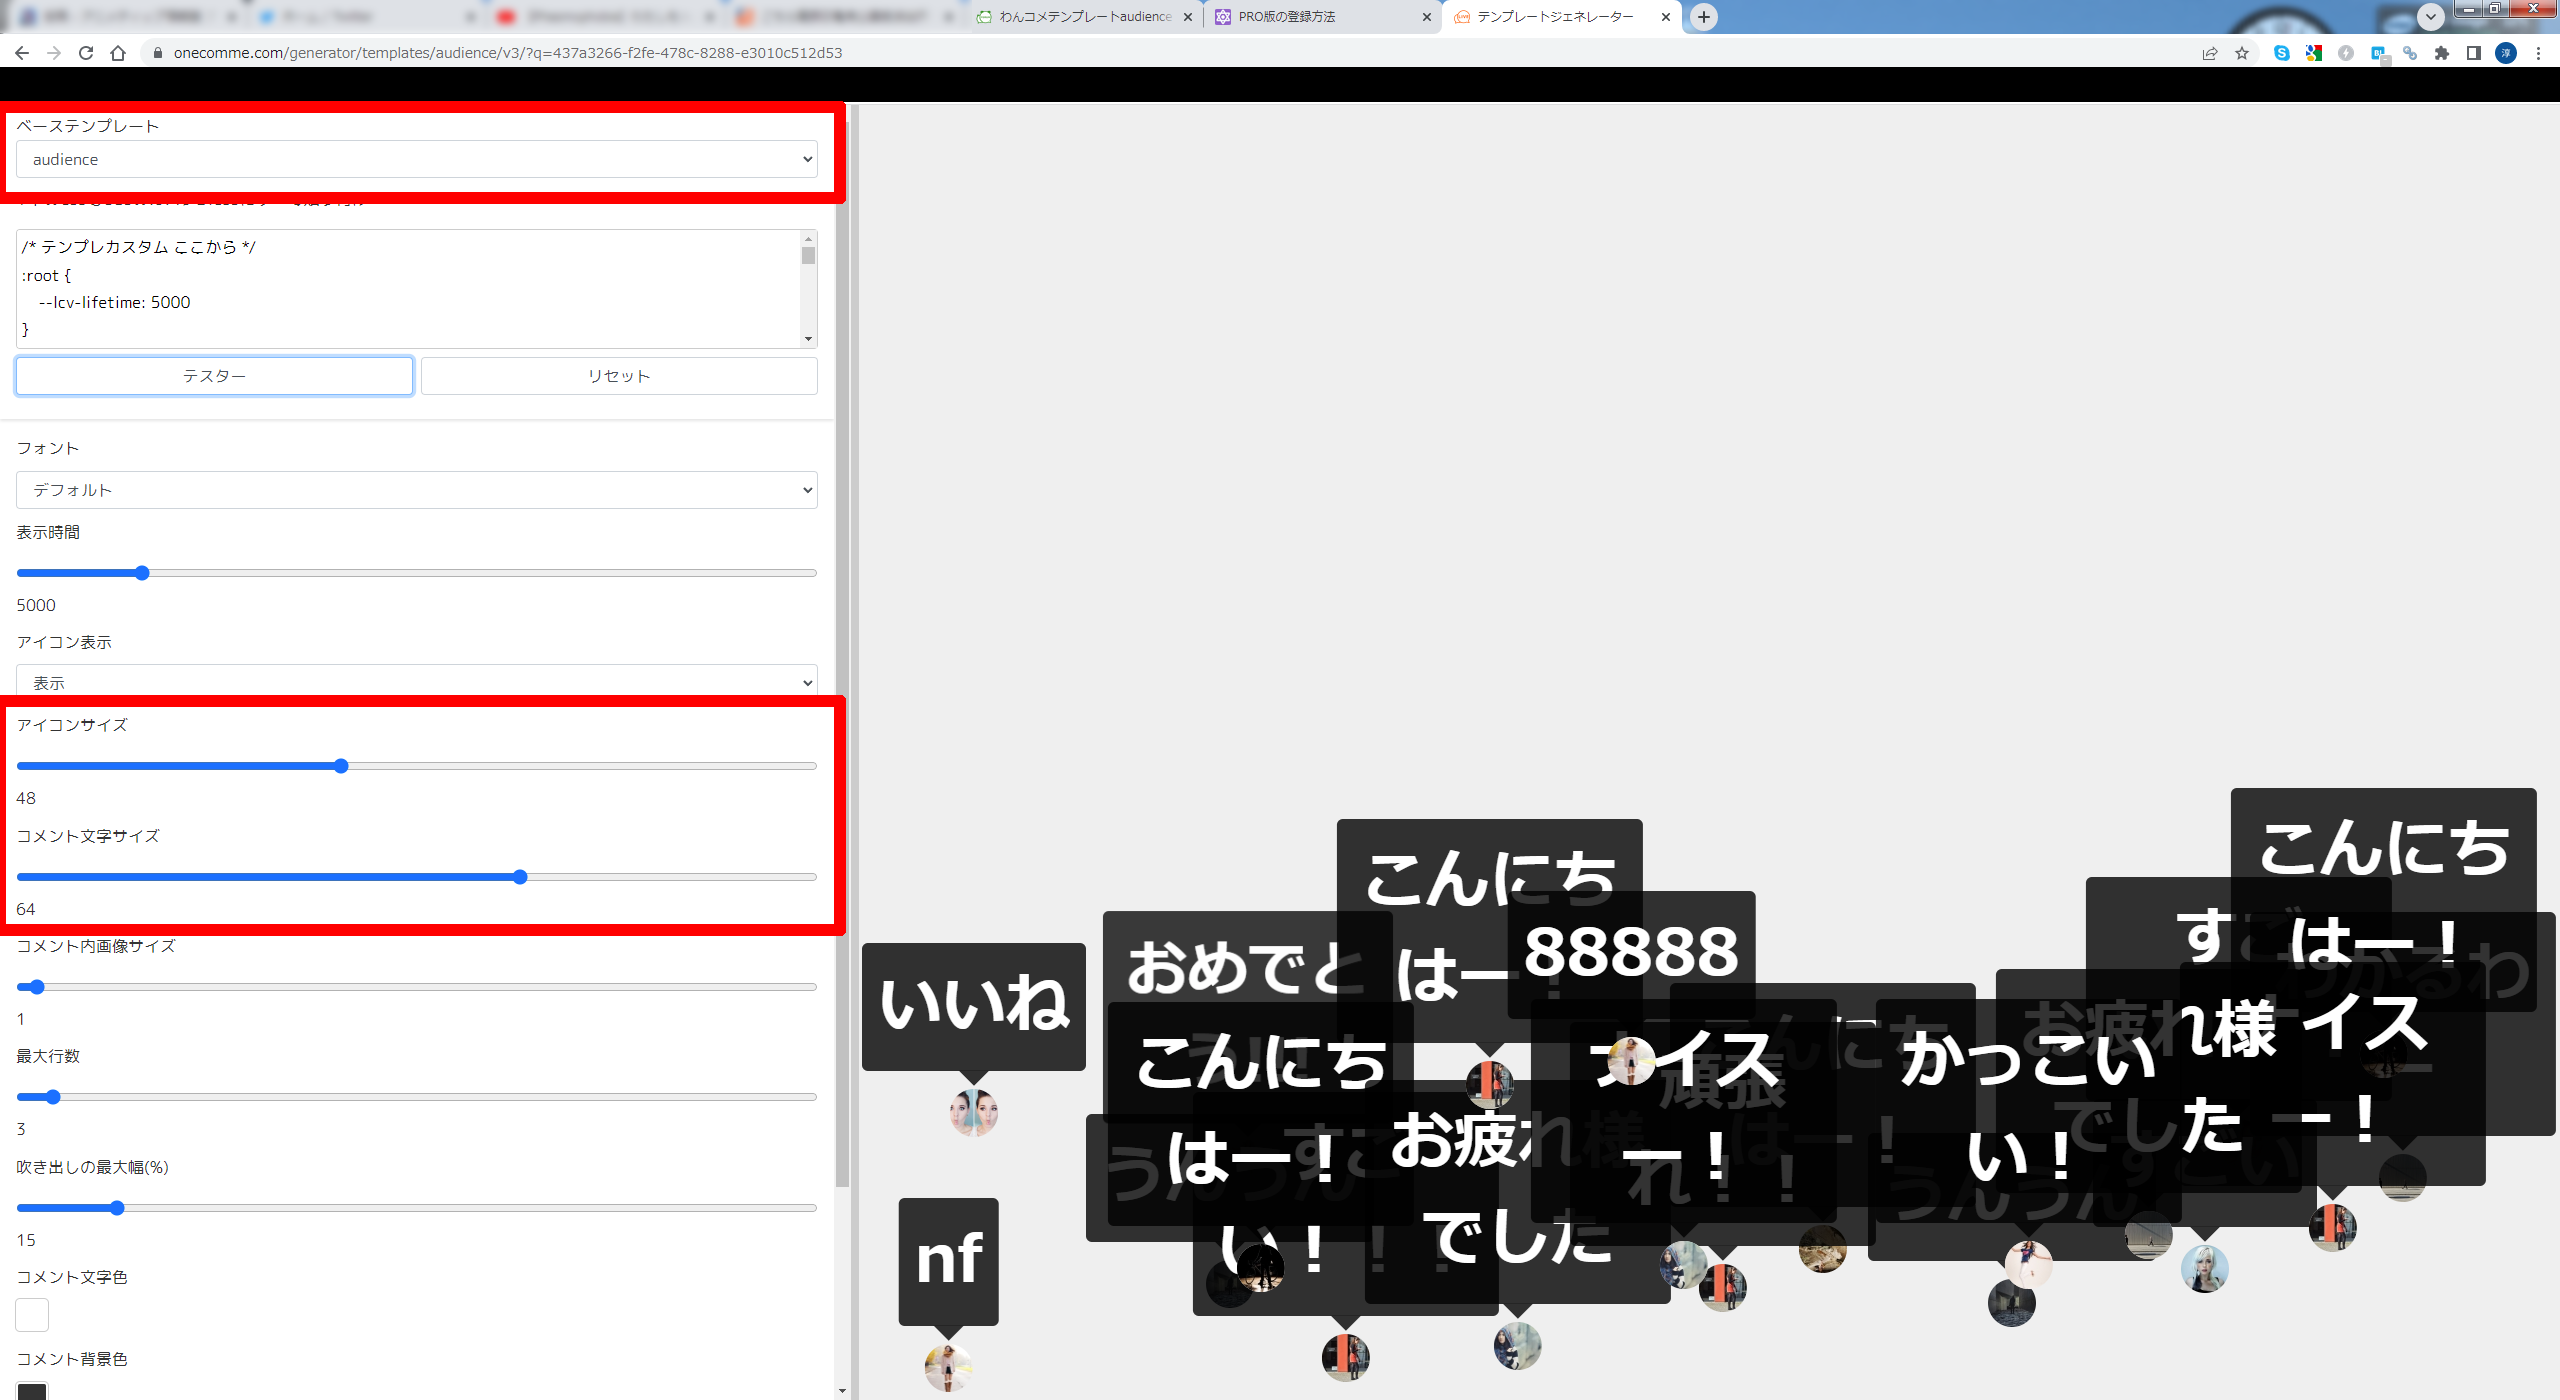
Task: Close the テンプレートジェネレーター tab
Action: [x=1666, y=17]
